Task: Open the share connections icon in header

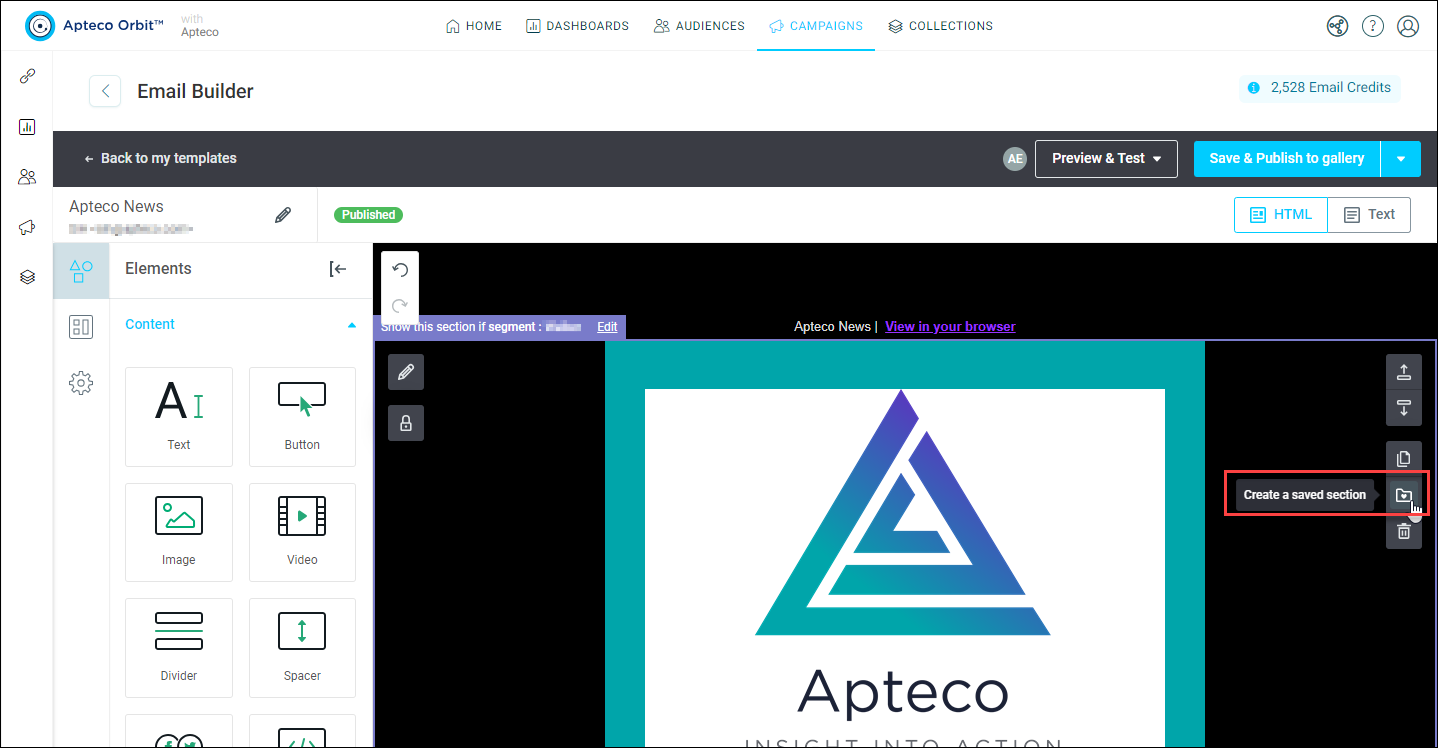Action: point(1338,26)
